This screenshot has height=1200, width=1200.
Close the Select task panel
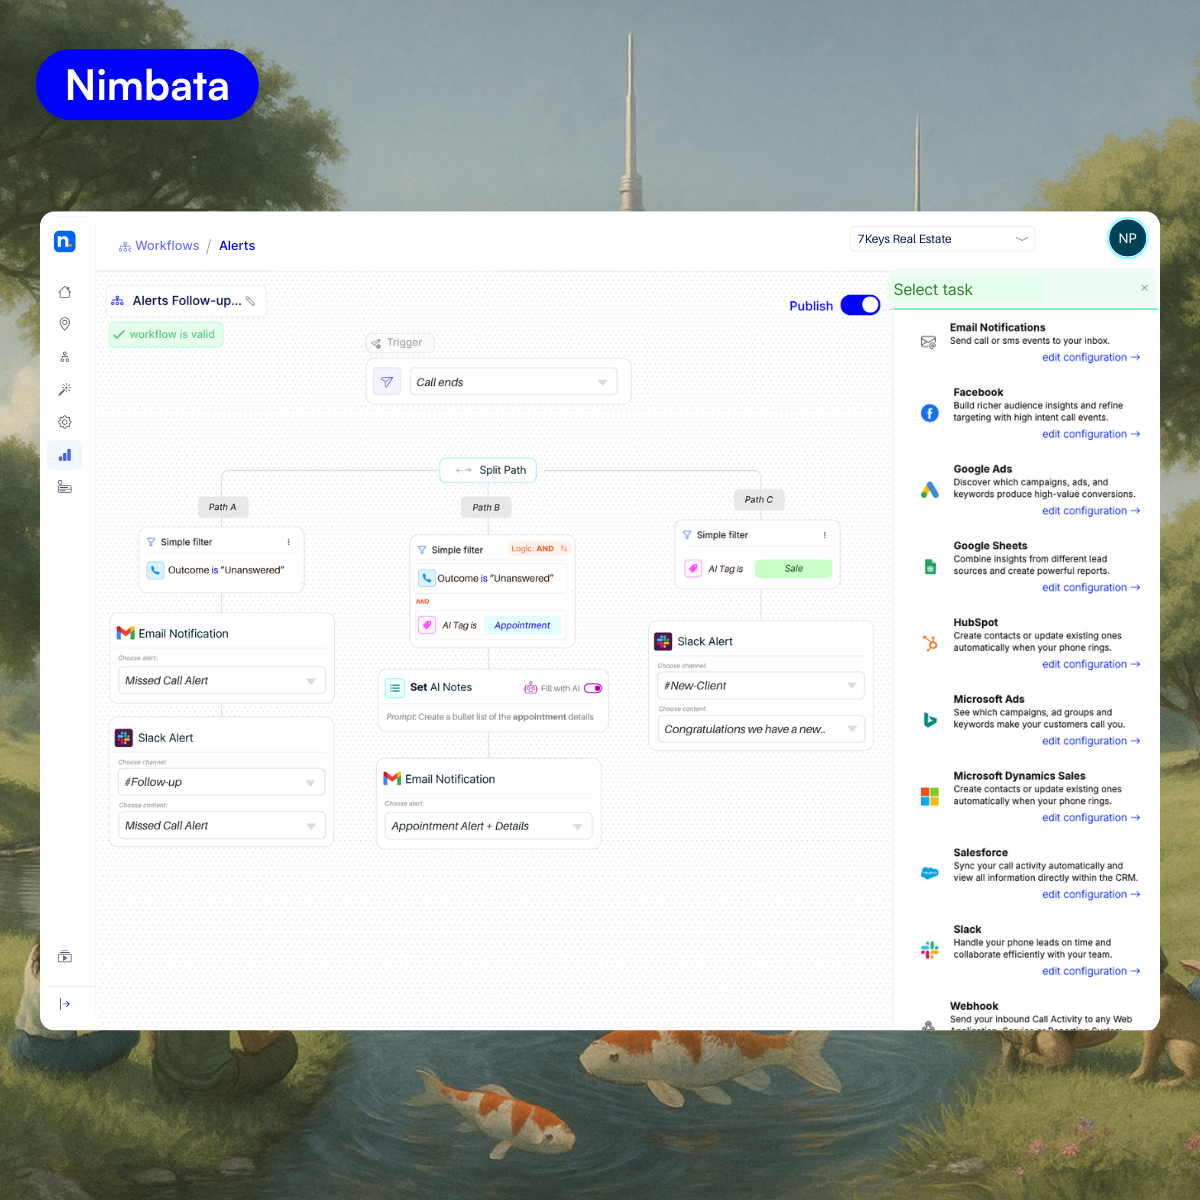[x=1144, y=288]
